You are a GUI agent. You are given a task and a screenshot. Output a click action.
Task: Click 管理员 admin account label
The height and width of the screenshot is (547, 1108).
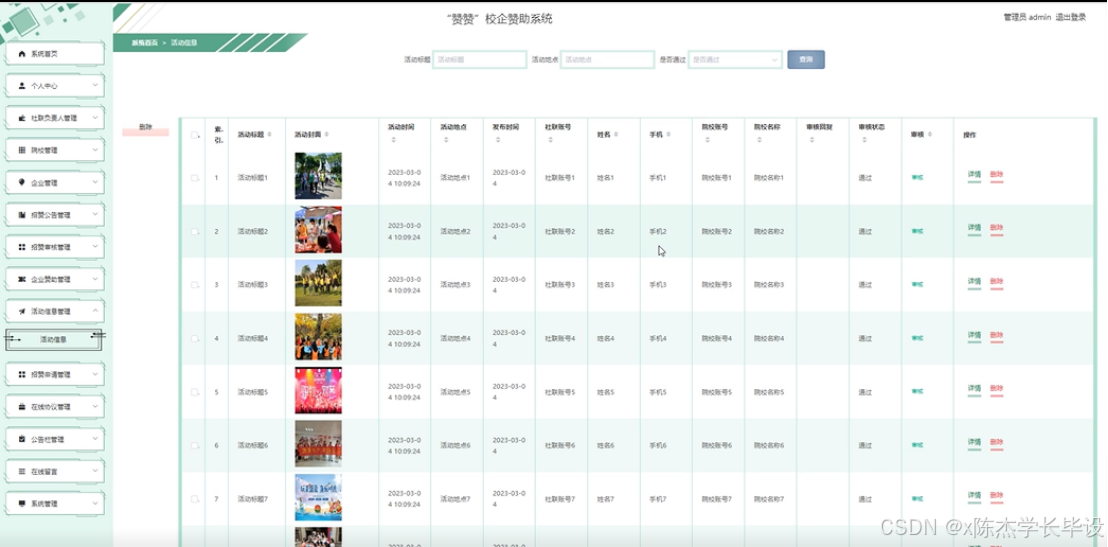[x=1027, y=17]
